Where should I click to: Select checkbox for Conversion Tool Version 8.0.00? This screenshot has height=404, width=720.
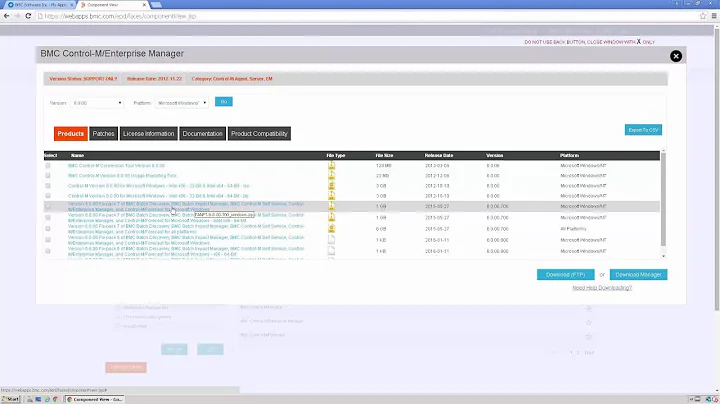coord(48,165)
